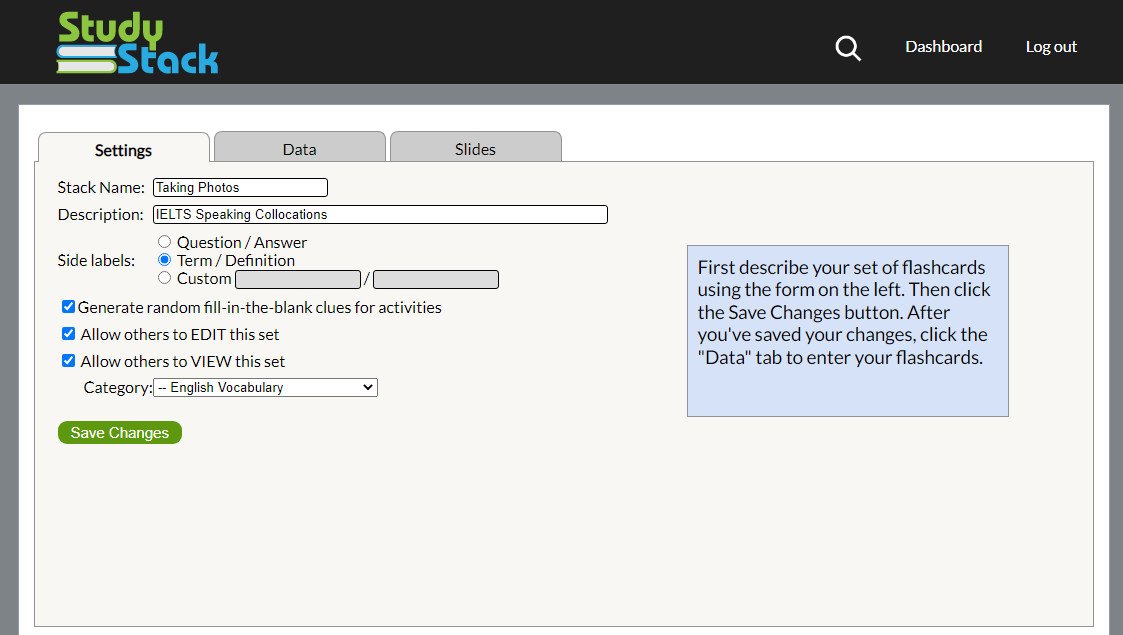Select the Settings tab

pyautogui.click(x=123, y=150)
